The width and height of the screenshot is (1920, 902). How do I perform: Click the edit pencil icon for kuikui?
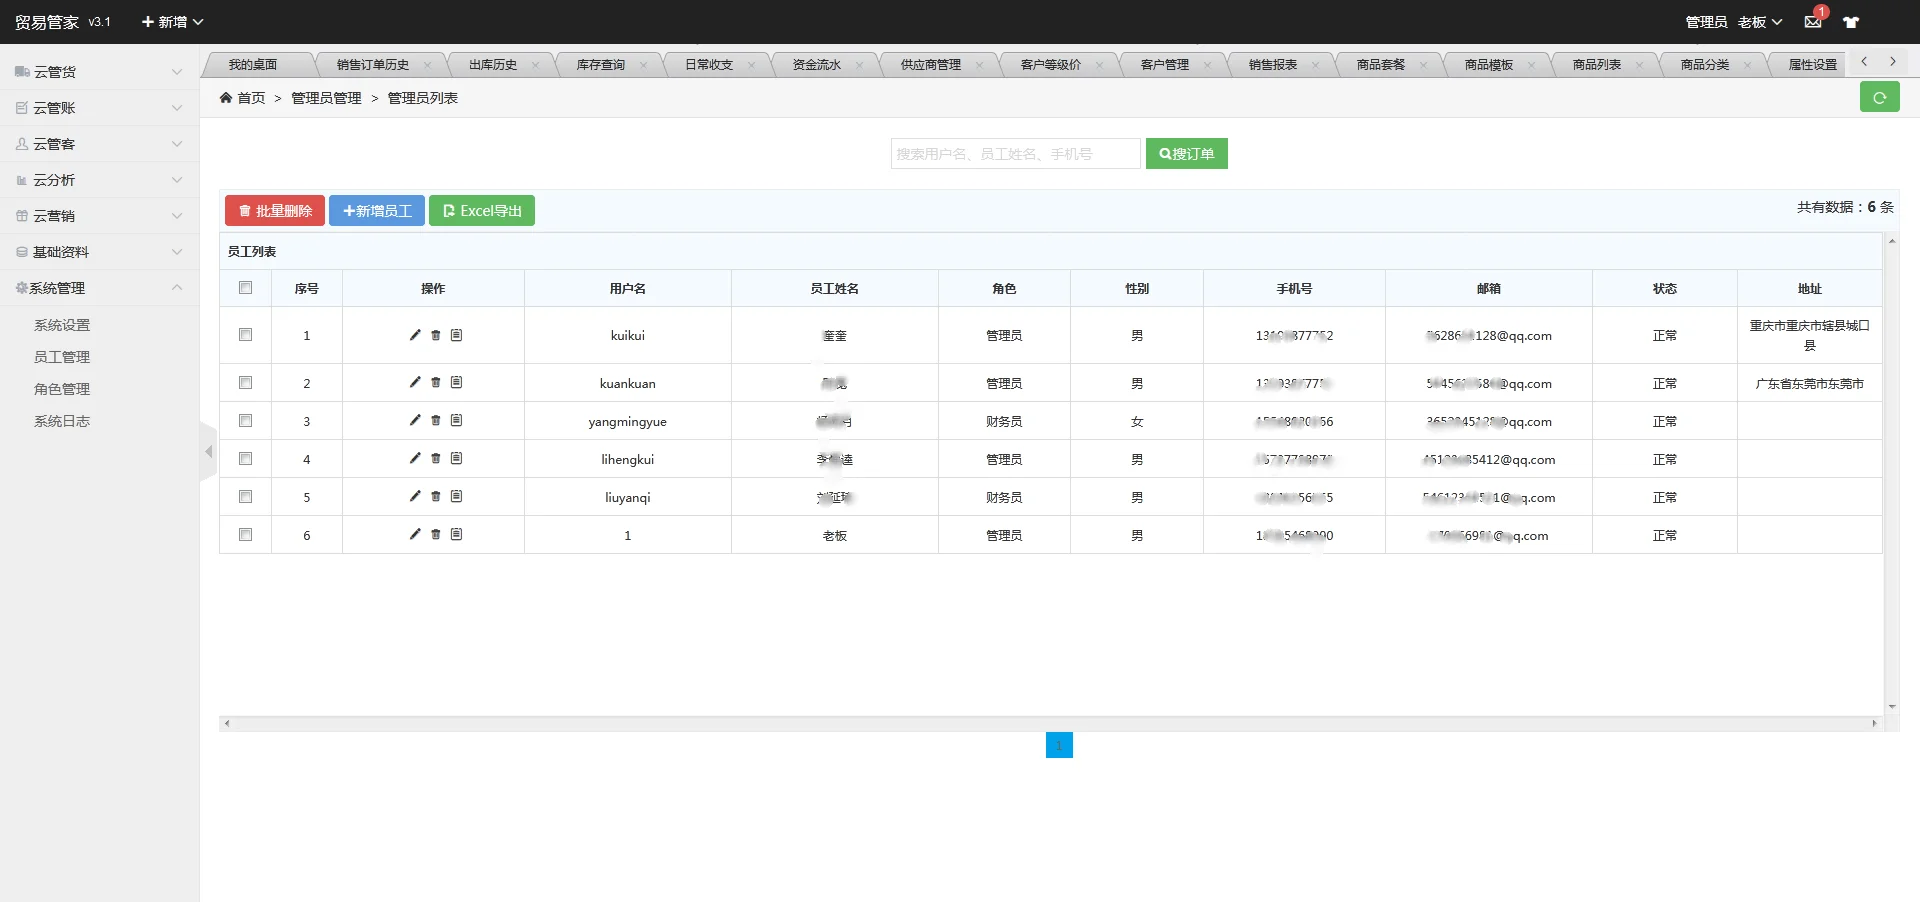(x=415, y=335)
